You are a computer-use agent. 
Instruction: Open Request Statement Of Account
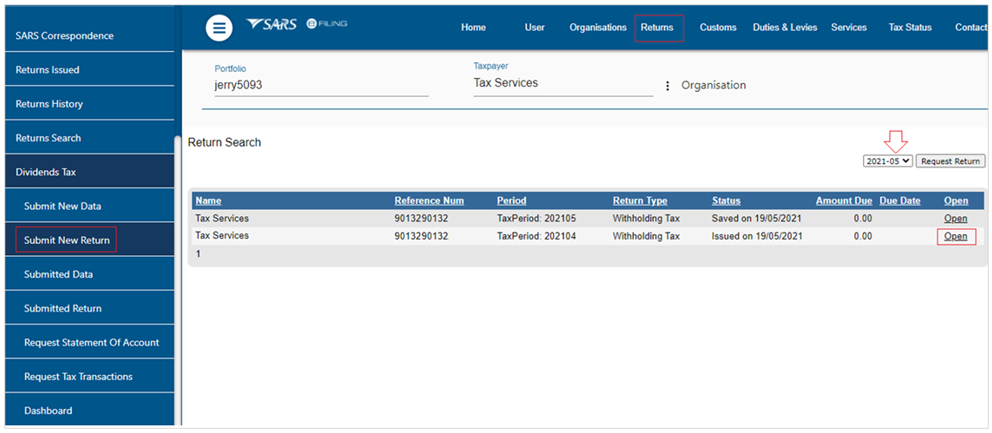click(x=90, y=342)
